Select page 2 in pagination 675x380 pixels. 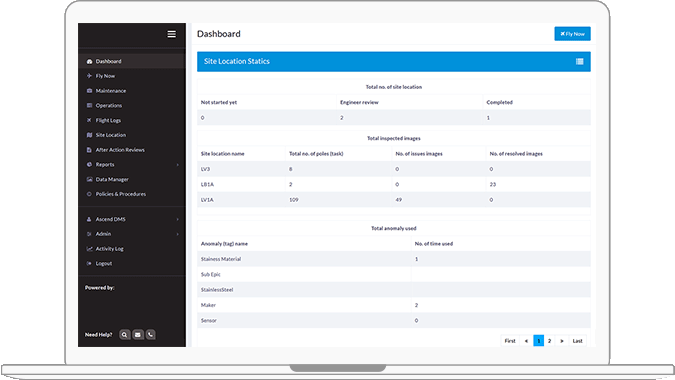point(549,341)
